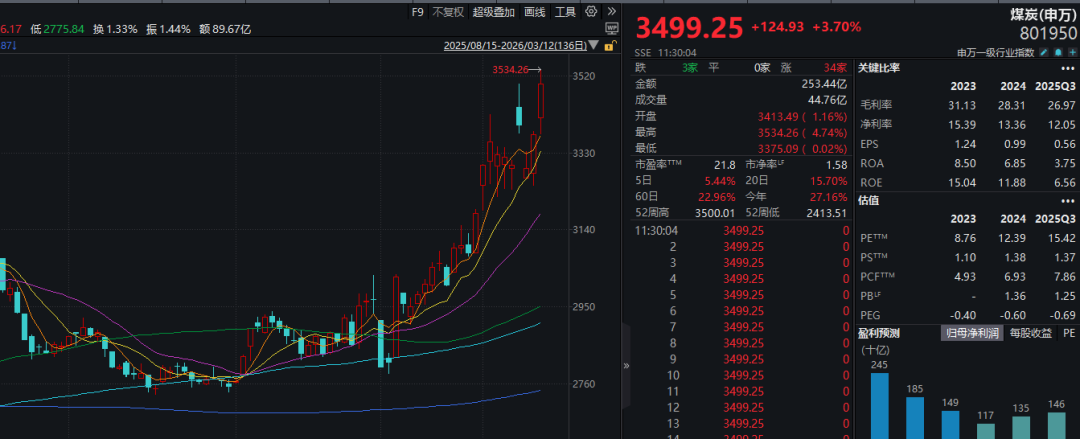This screenshot has width=1080, height=439.
Task: Expand more toolbar options double-chevron
Action: click(x=611, y=12)
